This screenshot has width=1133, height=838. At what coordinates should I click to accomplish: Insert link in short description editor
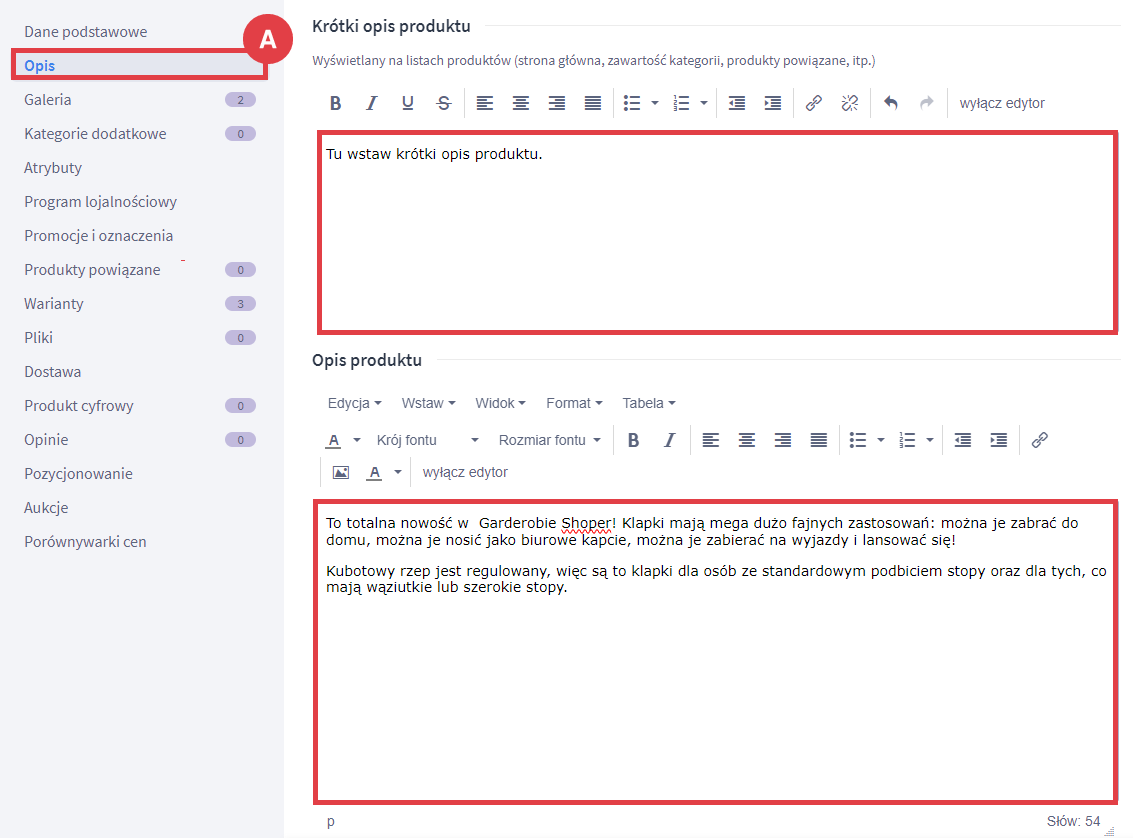[x=814, y=103]
